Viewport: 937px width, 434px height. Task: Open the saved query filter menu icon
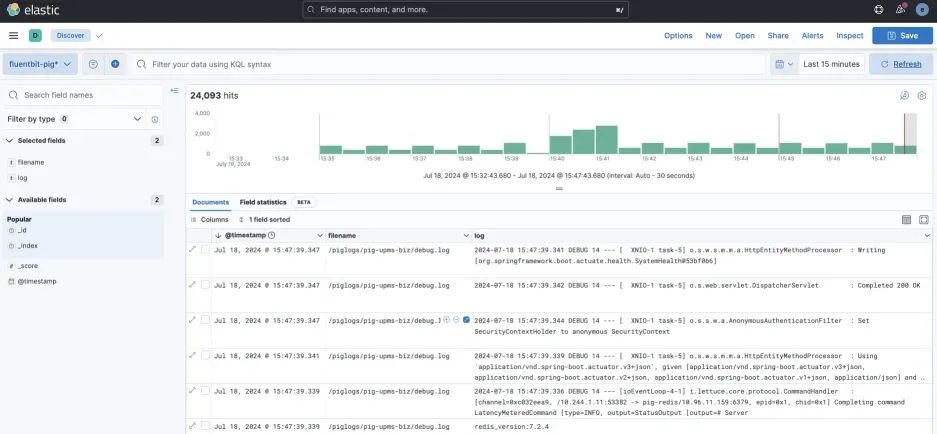[93, 64]
